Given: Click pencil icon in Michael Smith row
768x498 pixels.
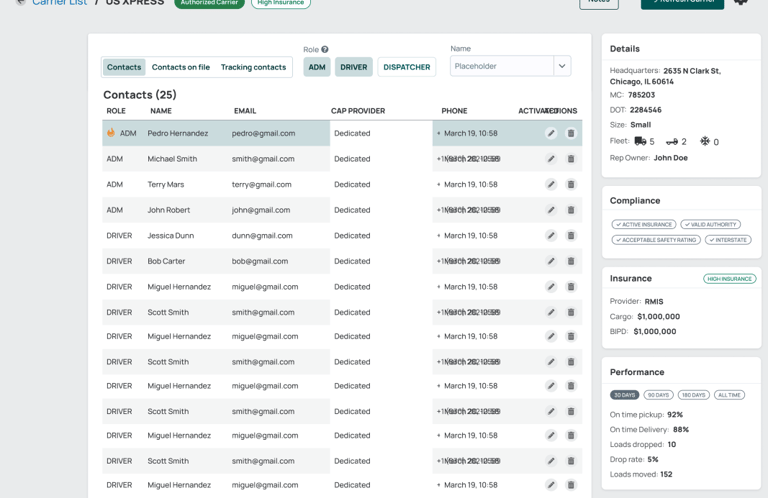Looking at the screenshot, I should pos(551,159).
